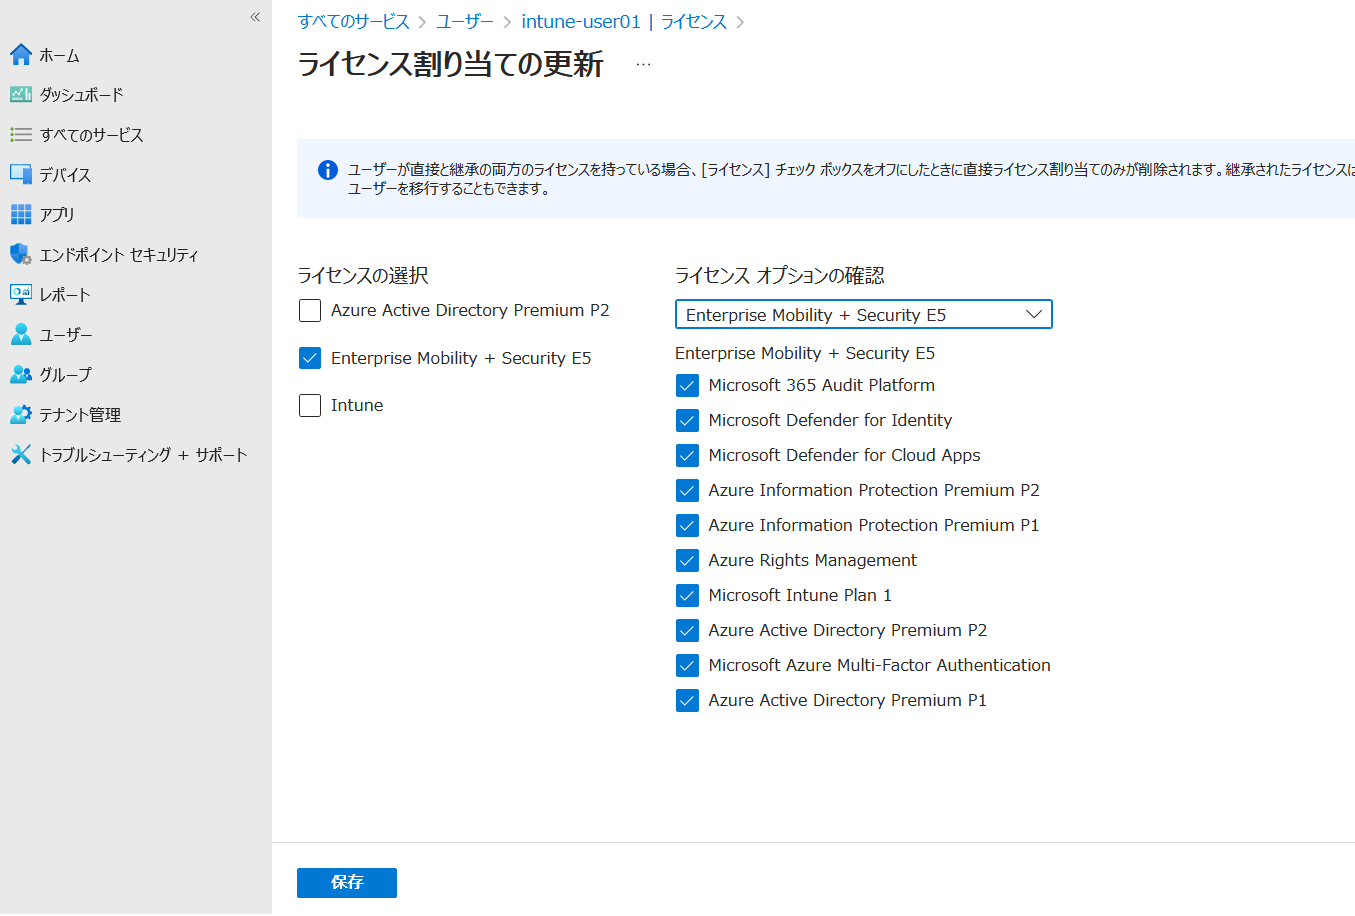This screenshot has width=1355, height=916.
Task: Uncheck Azure Information Protection Premium P1
Action: [x=687, y=525]
